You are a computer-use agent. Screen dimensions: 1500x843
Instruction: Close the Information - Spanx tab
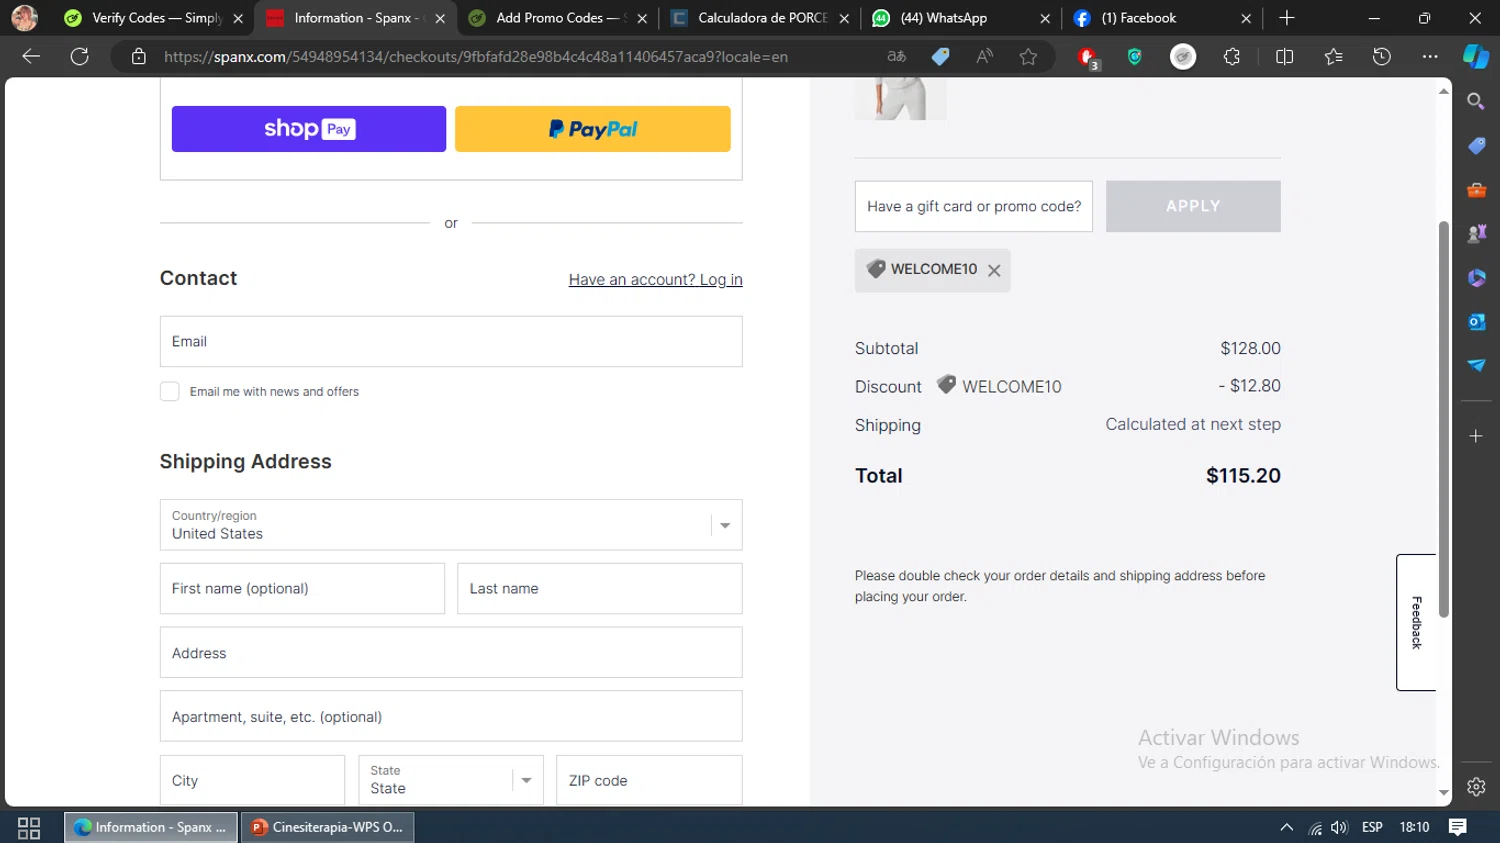tap(440, 18)
